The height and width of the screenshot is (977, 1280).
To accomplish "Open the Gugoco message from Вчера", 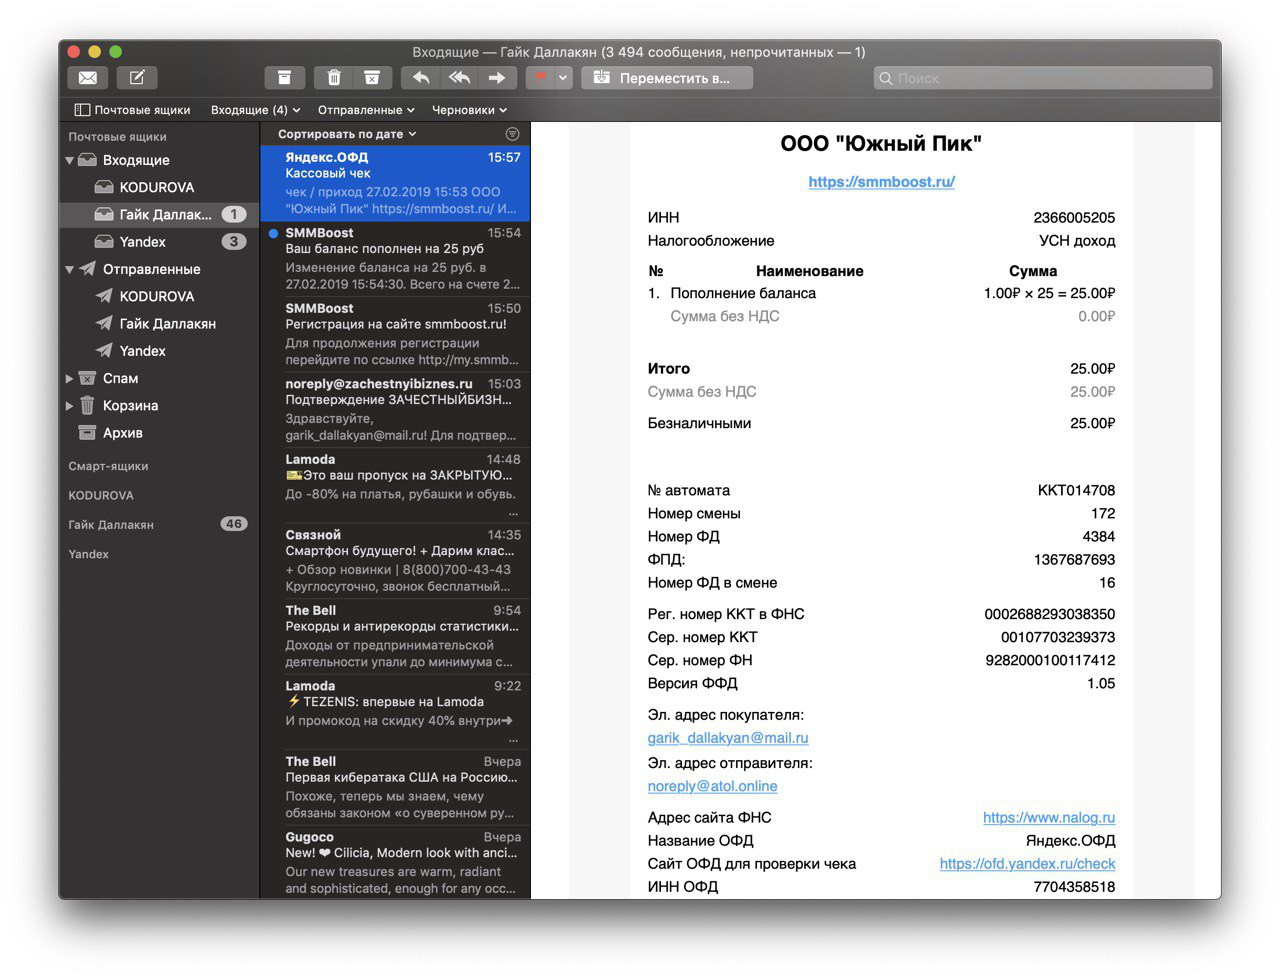I will tap(395, 863).
